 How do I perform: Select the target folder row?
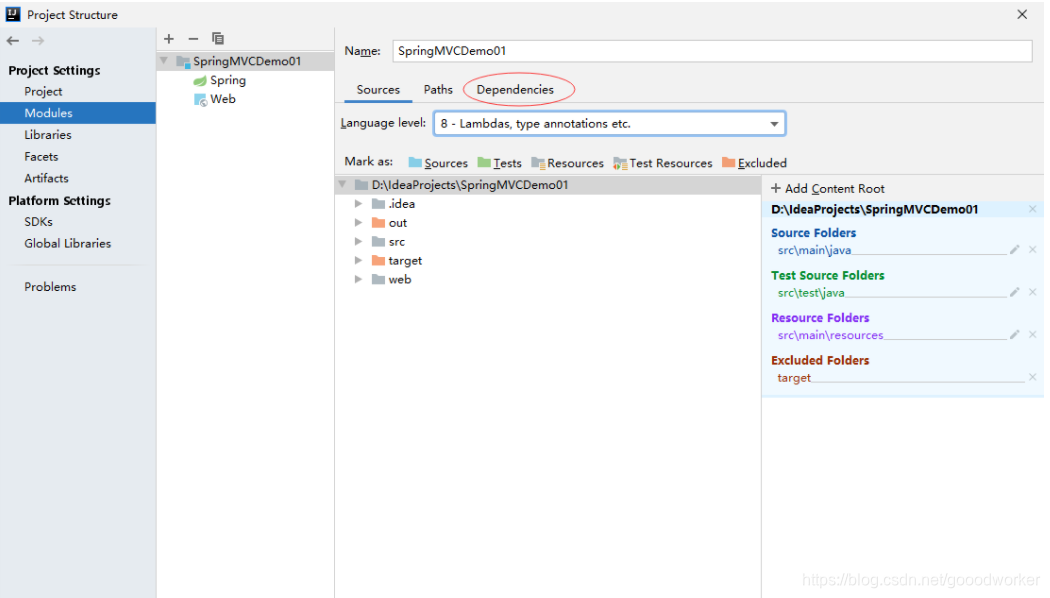pyautogui.click(x=548, y=260)
